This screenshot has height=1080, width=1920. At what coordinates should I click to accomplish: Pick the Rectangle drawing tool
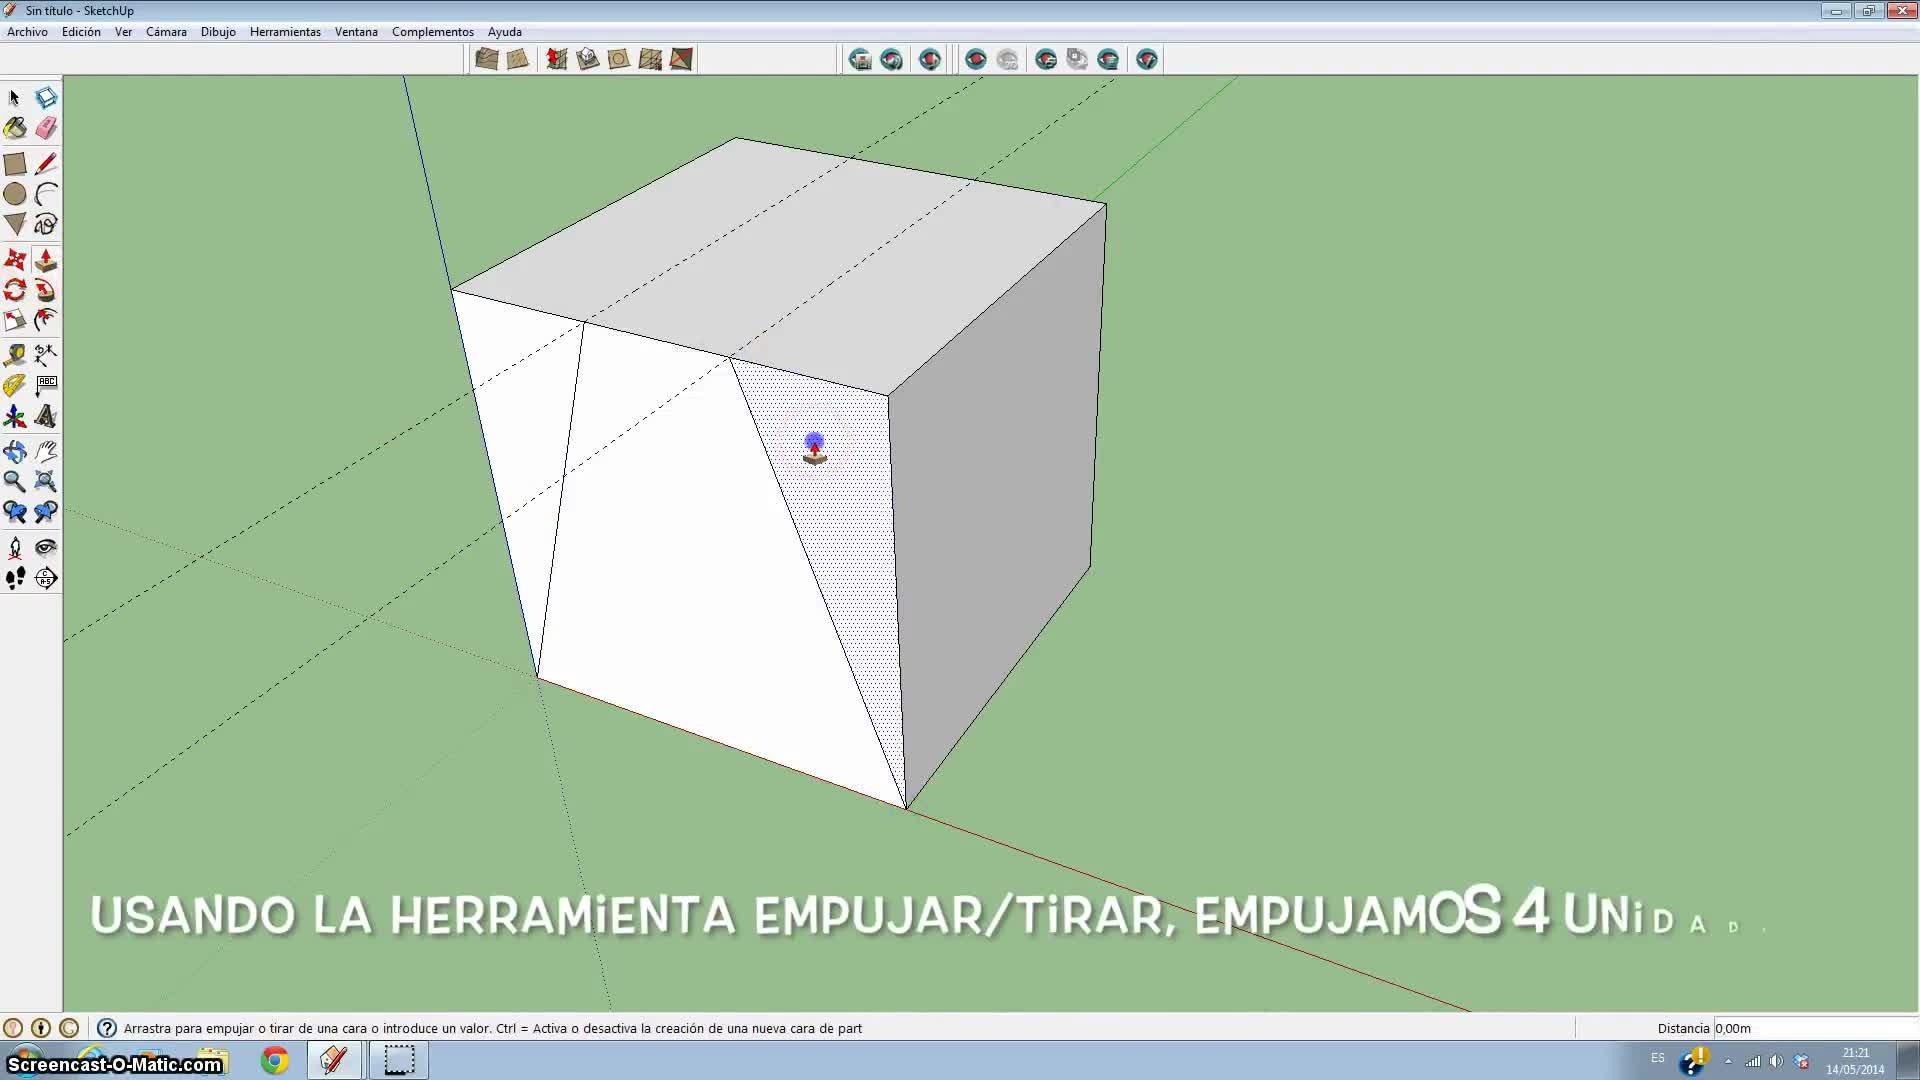pos(15,164)
